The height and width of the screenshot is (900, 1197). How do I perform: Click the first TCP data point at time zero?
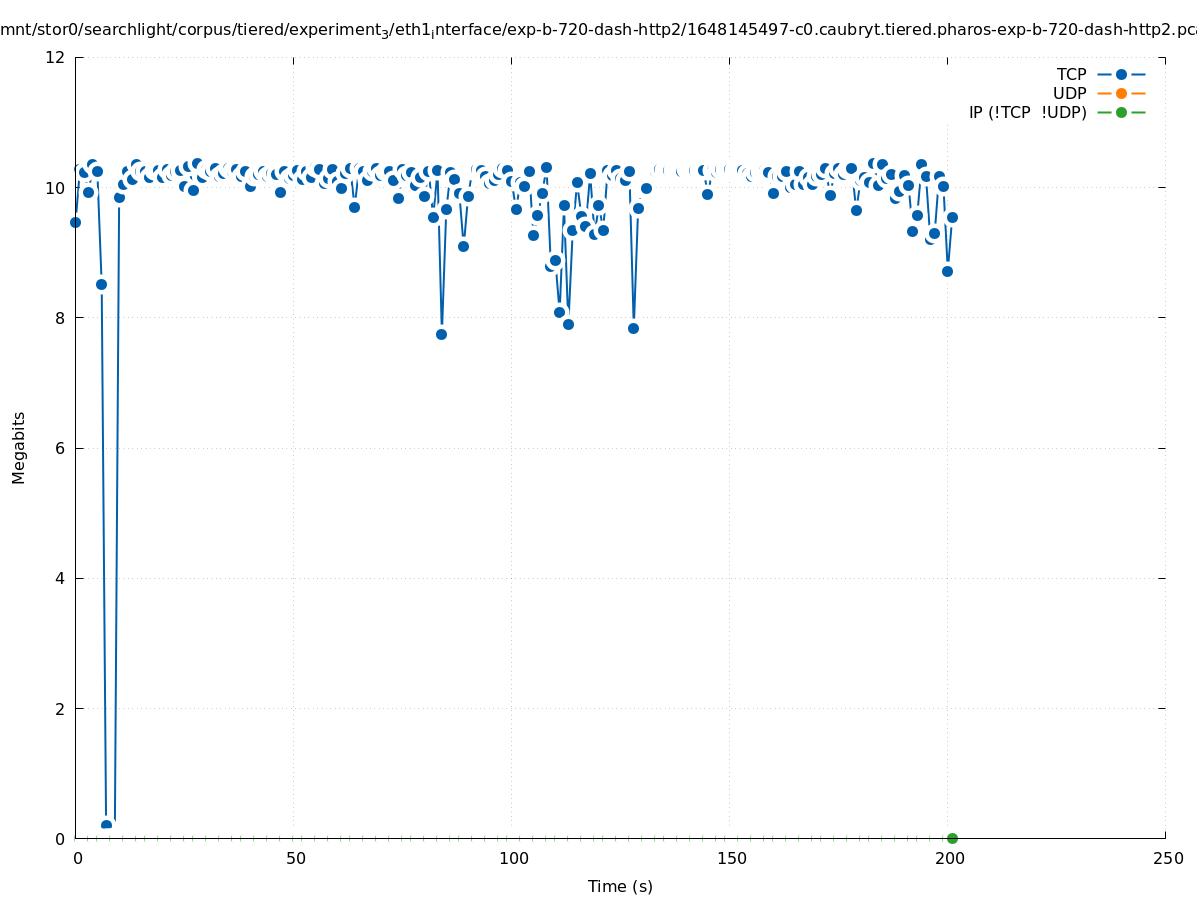coord(75,222)
